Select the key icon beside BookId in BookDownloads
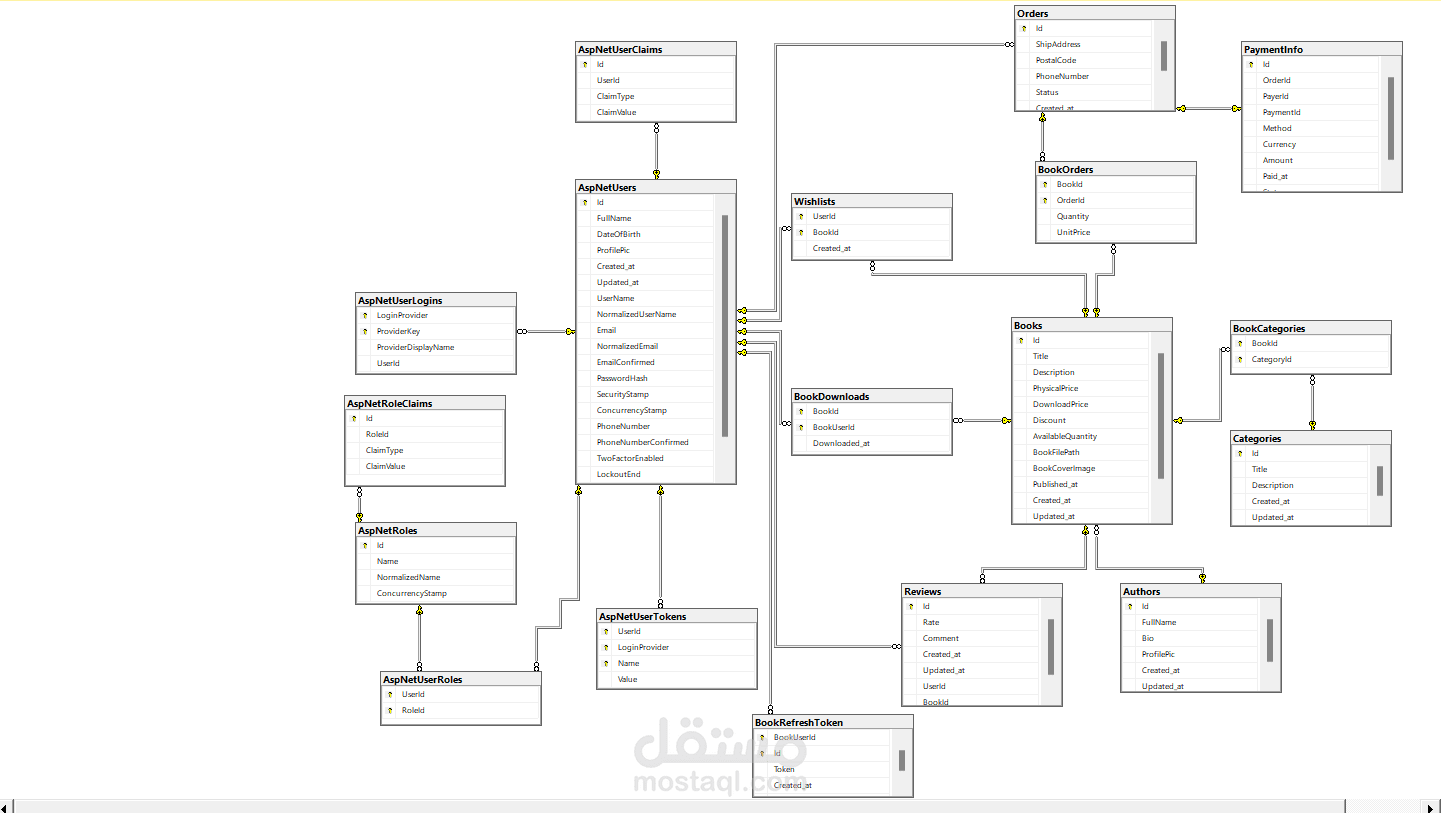Screen dimensions: 1441x813 tap(800, 411)
